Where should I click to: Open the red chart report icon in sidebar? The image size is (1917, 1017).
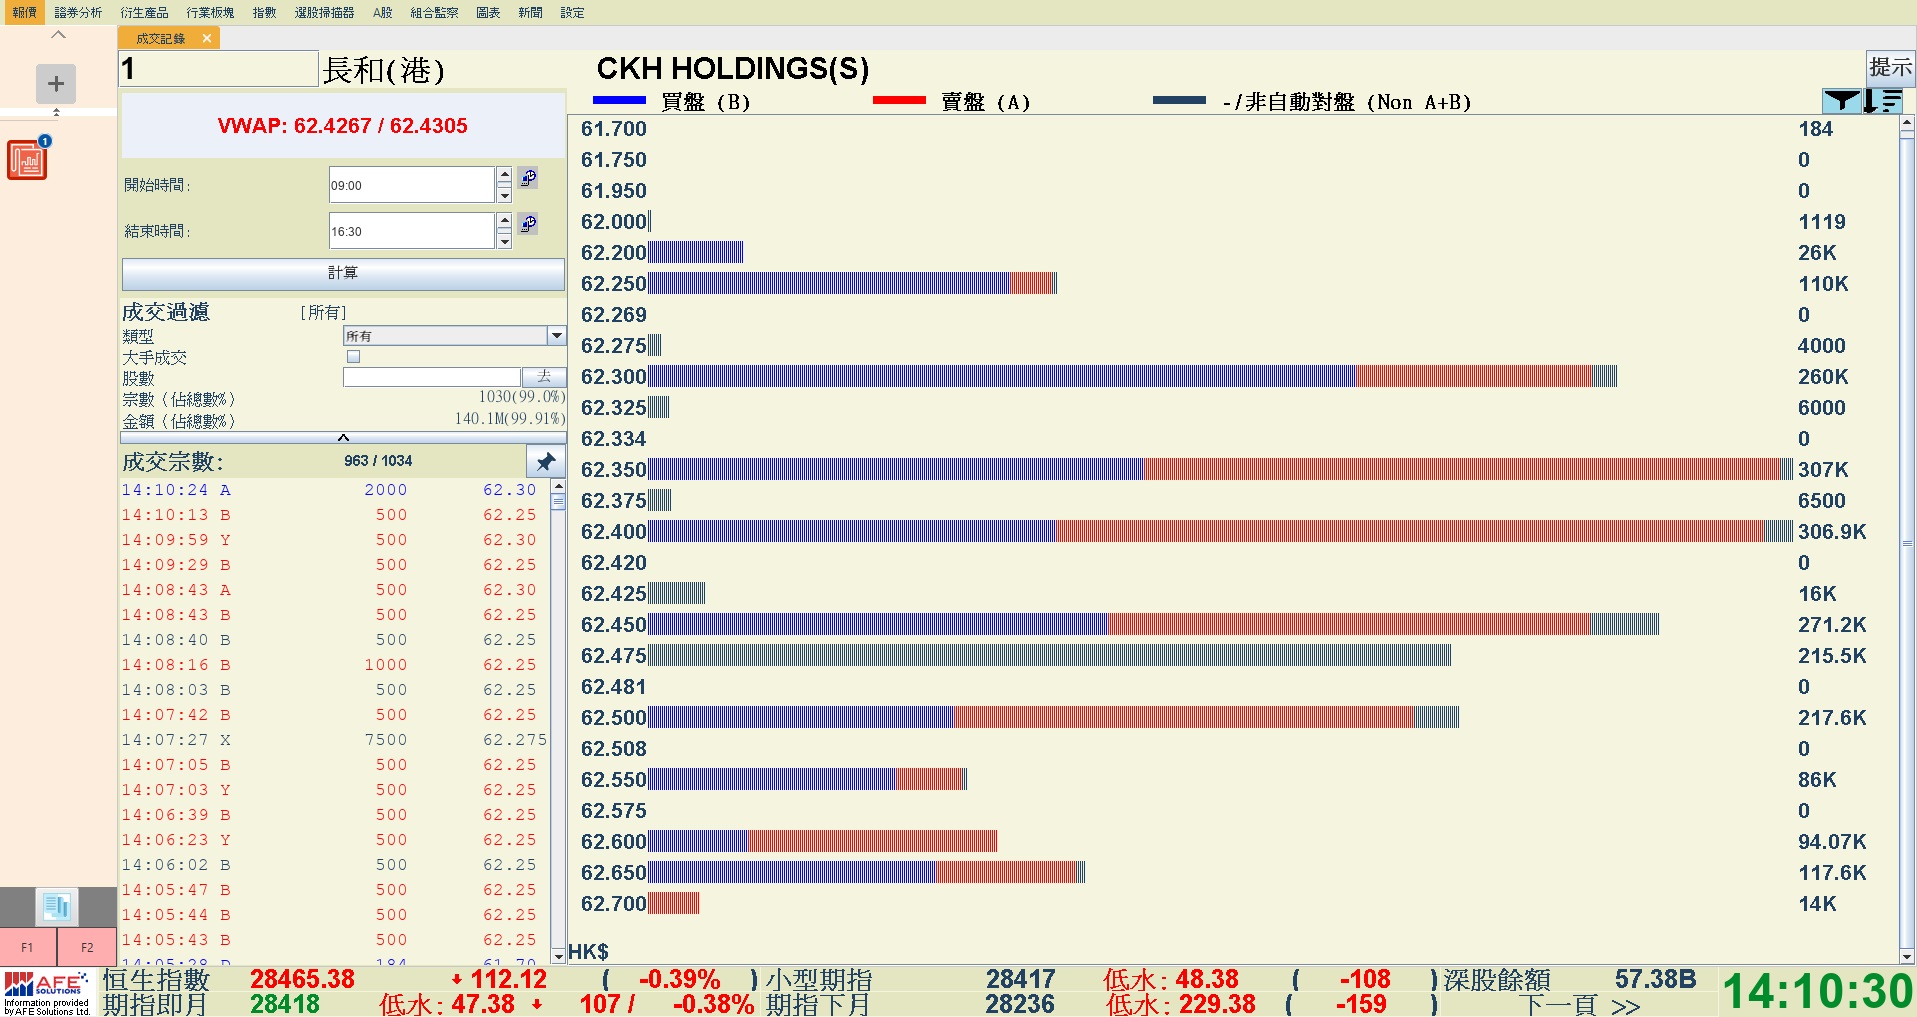(28, 159)
